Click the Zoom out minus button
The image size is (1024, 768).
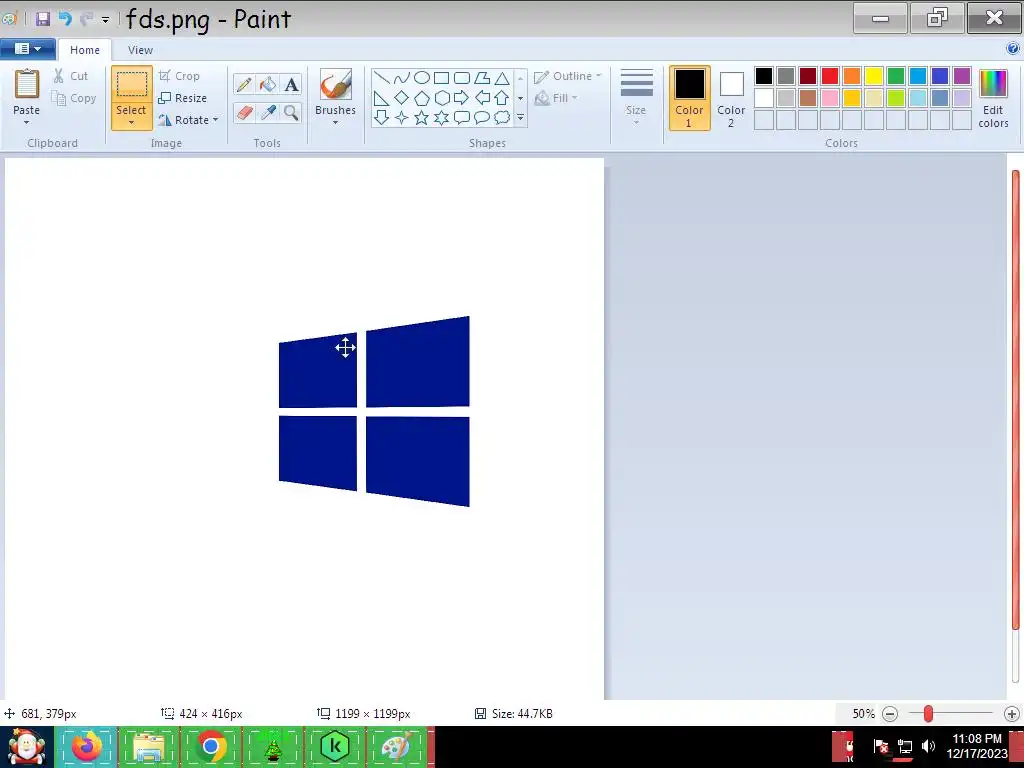tap(889, 714)
